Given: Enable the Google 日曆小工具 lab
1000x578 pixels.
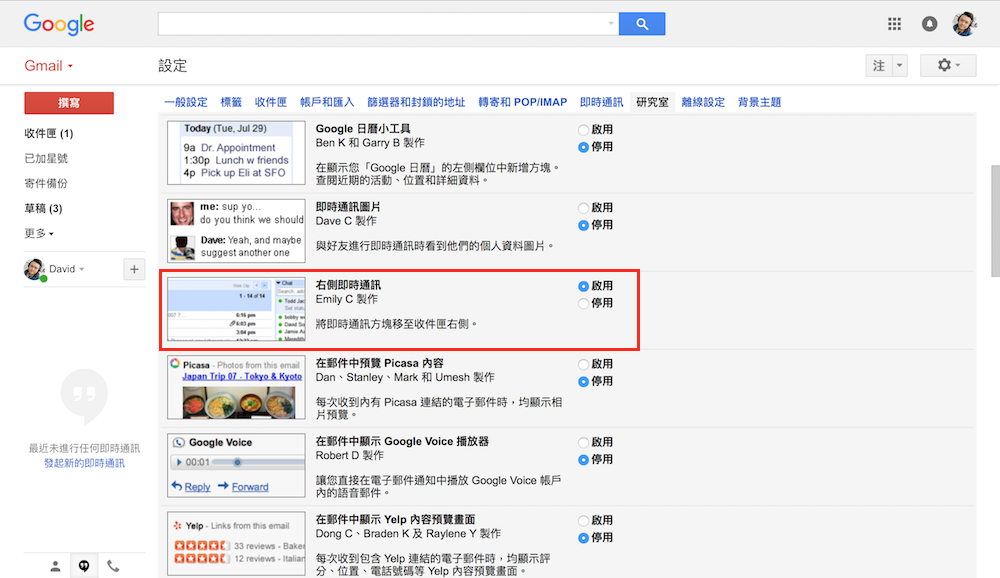Looking at the screenshot, I should pyautogui.click(x=583, y=130).
